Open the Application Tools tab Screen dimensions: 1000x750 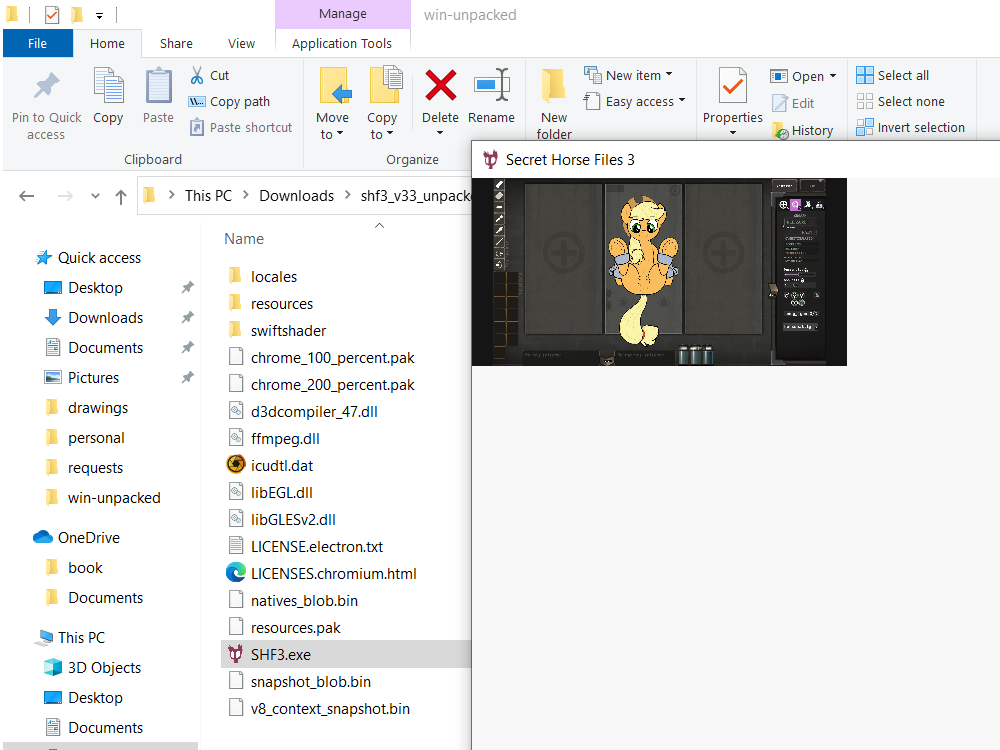(x=342, y=43)
